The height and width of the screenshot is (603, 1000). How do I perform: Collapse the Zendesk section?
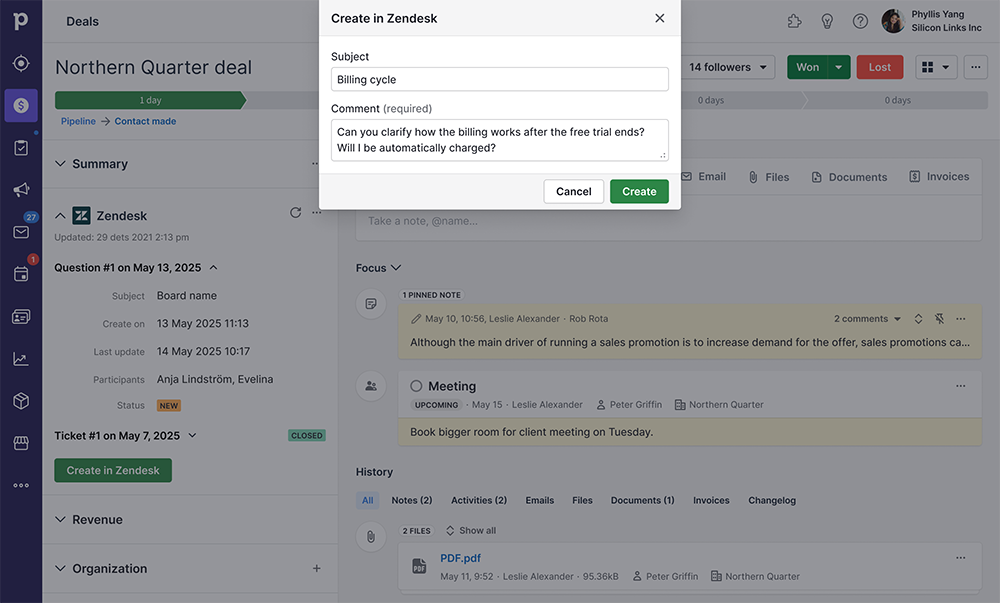60,216
